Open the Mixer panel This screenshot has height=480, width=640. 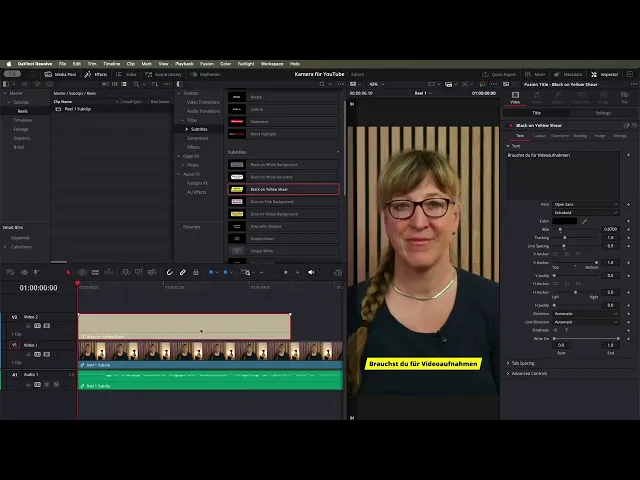535,74
